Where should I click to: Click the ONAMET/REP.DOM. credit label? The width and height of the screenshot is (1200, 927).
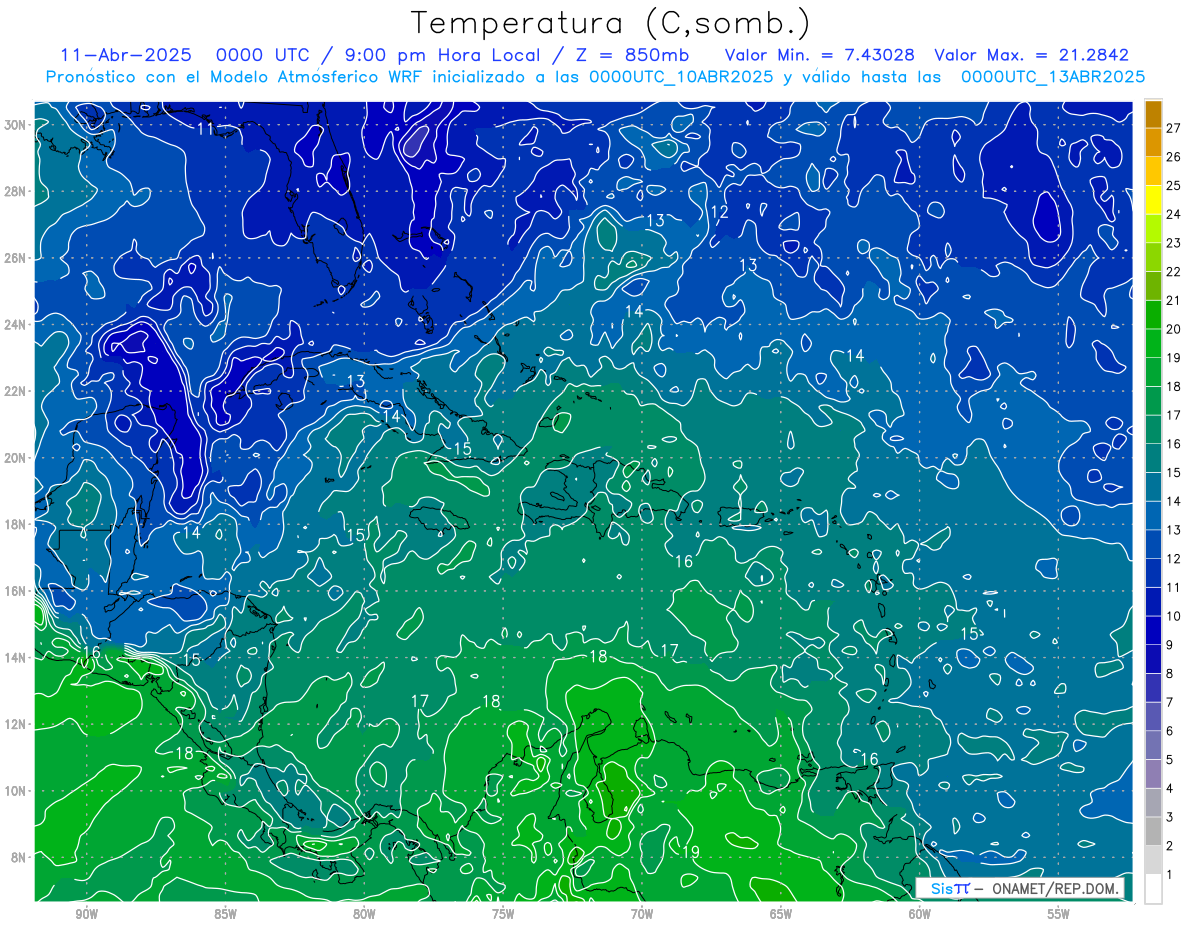point(1056,888)
